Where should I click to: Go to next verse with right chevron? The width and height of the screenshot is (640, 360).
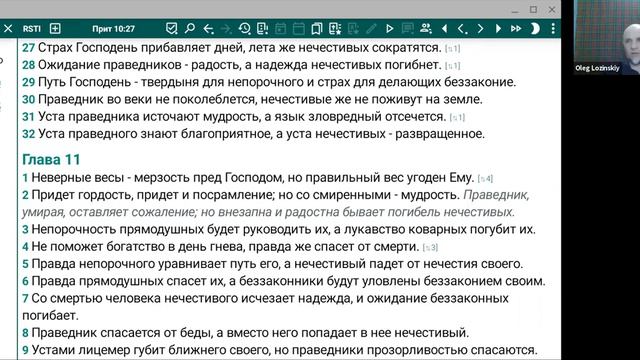coord(480,29)
